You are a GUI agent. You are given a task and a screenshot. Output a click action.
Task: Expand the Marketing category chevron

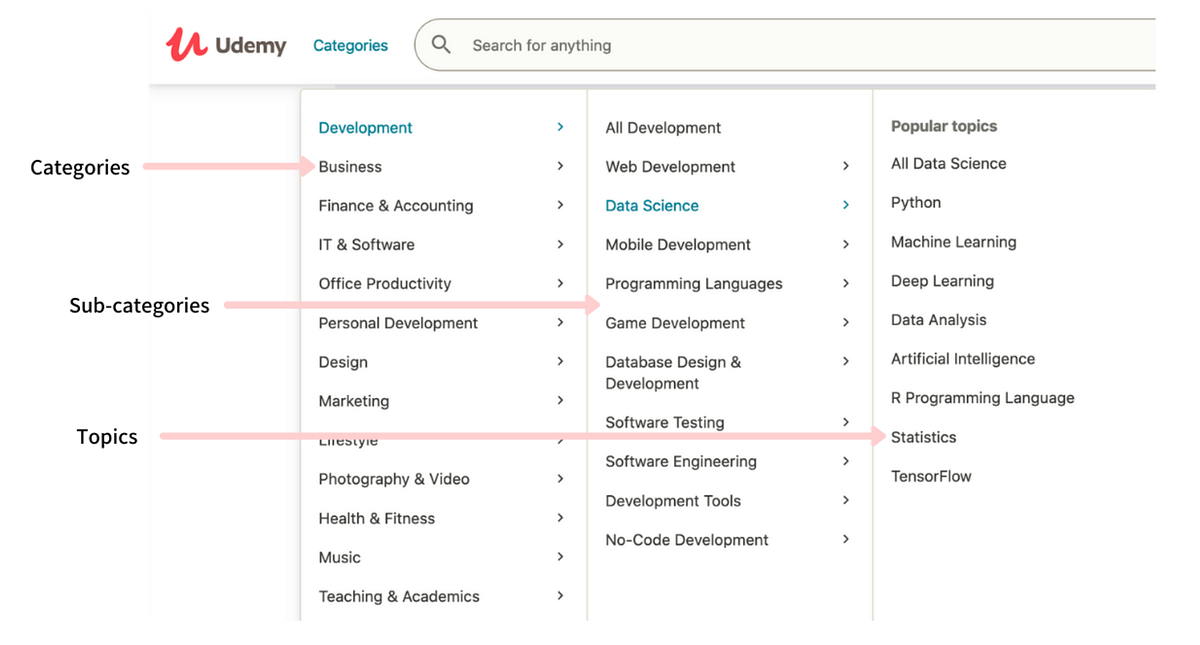pos(560,400)
